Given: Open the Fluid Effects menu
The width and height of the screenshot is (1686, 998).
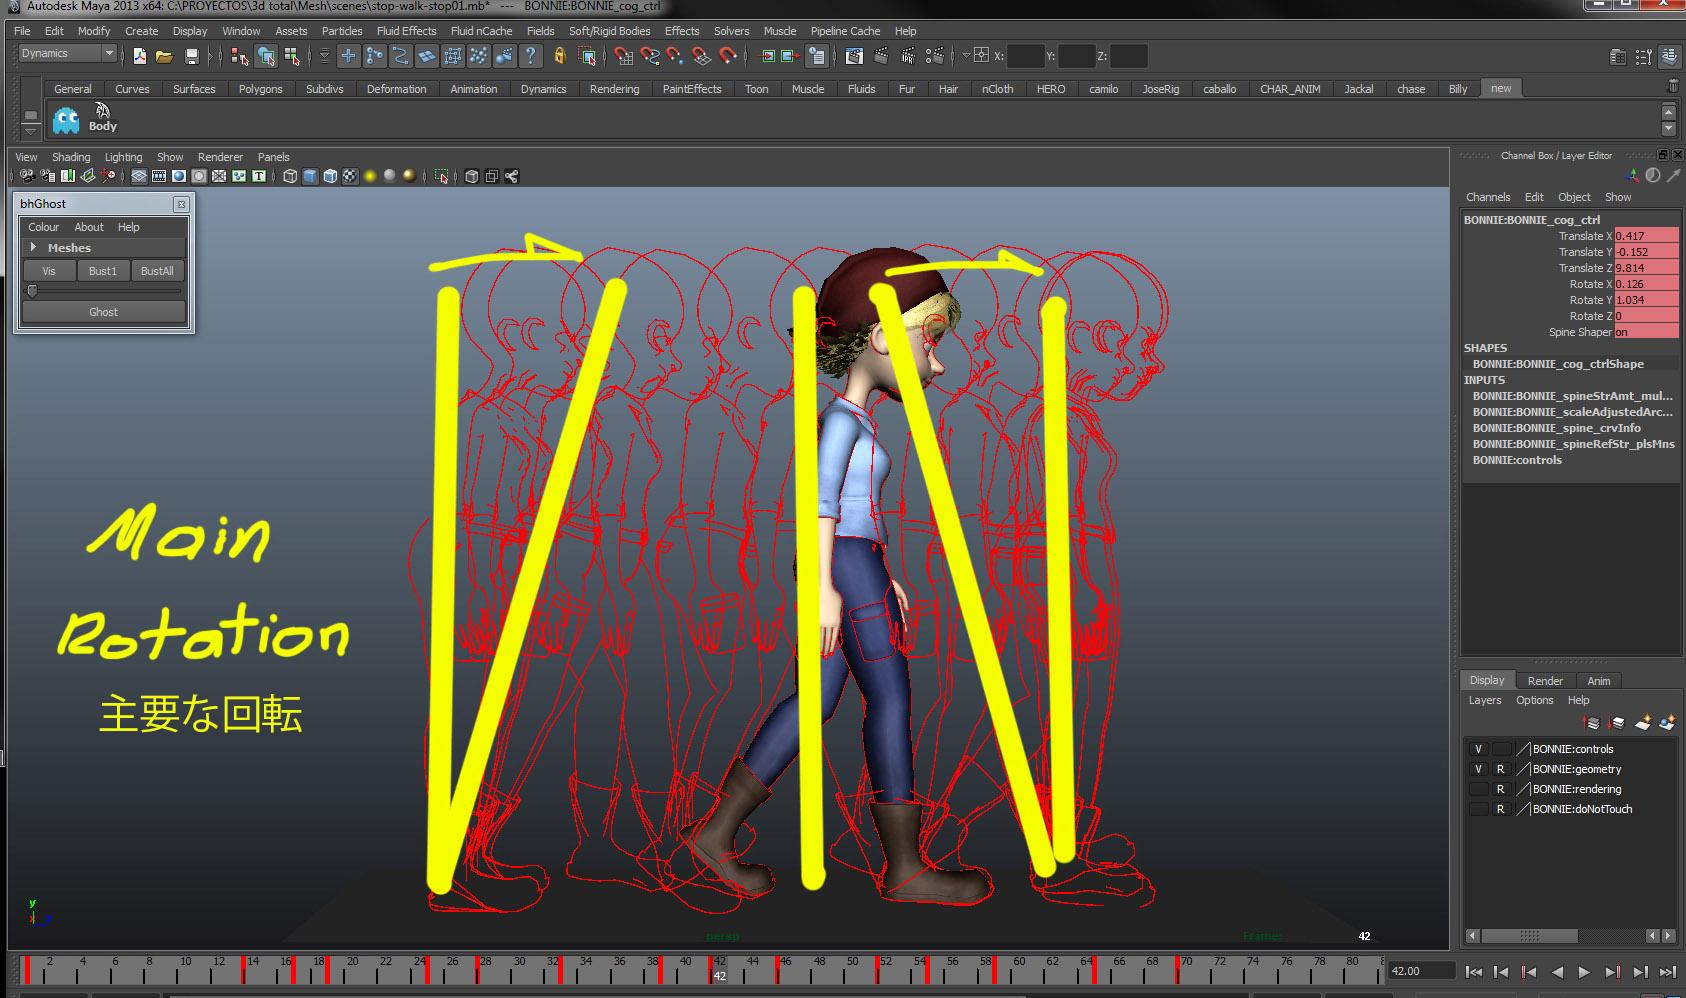Looking at the screenshot, I should 406,31.
